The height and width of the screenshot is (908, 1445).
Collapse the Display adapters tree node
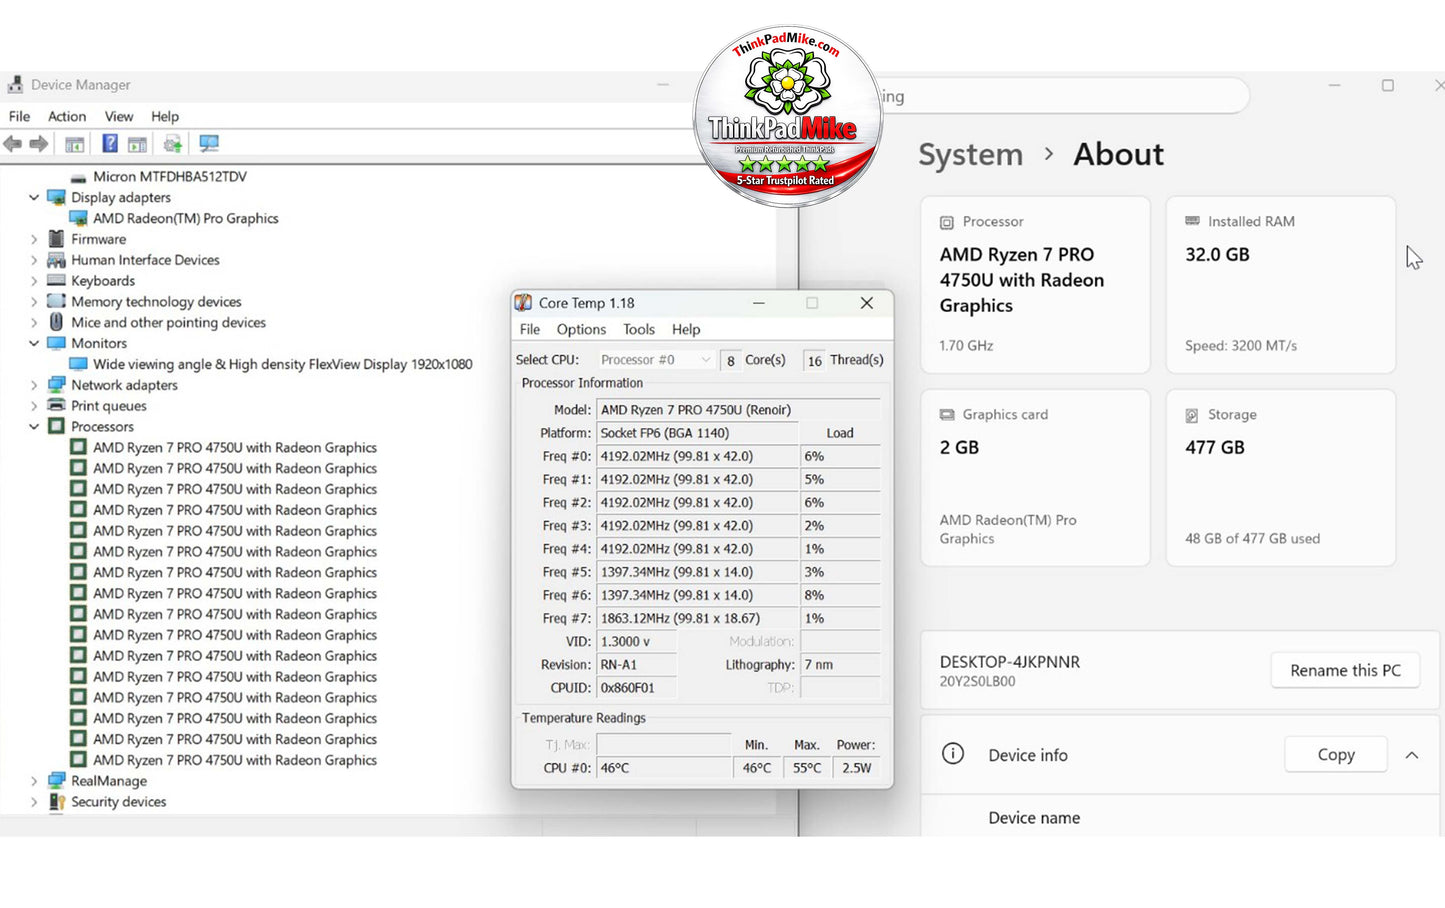[34, 197]
